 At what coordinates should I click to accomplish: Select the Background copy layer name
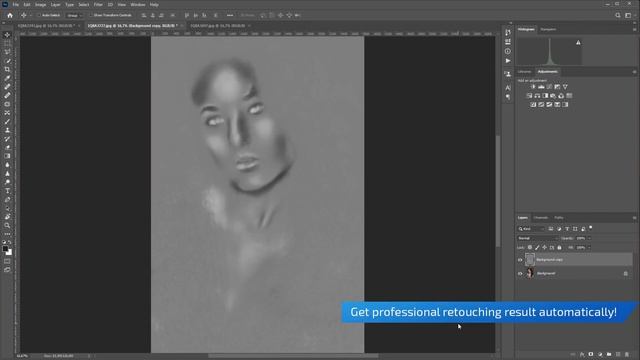point(549,260)
